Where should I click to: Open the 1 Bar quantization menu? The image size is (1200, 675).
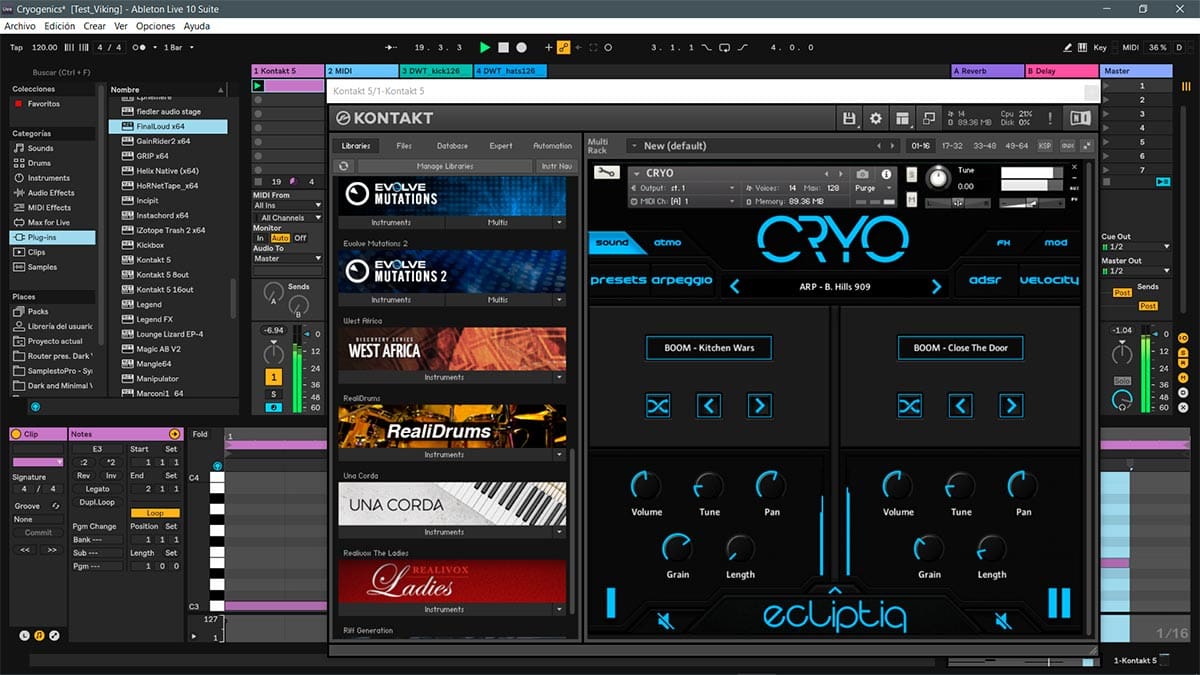point(180,47)
